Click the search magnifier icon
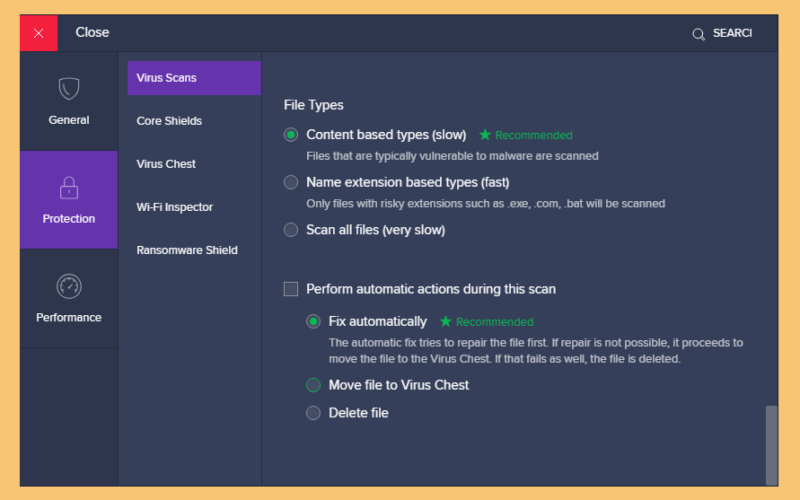Screen dimensions: 800x500 [x=698, y=34]
